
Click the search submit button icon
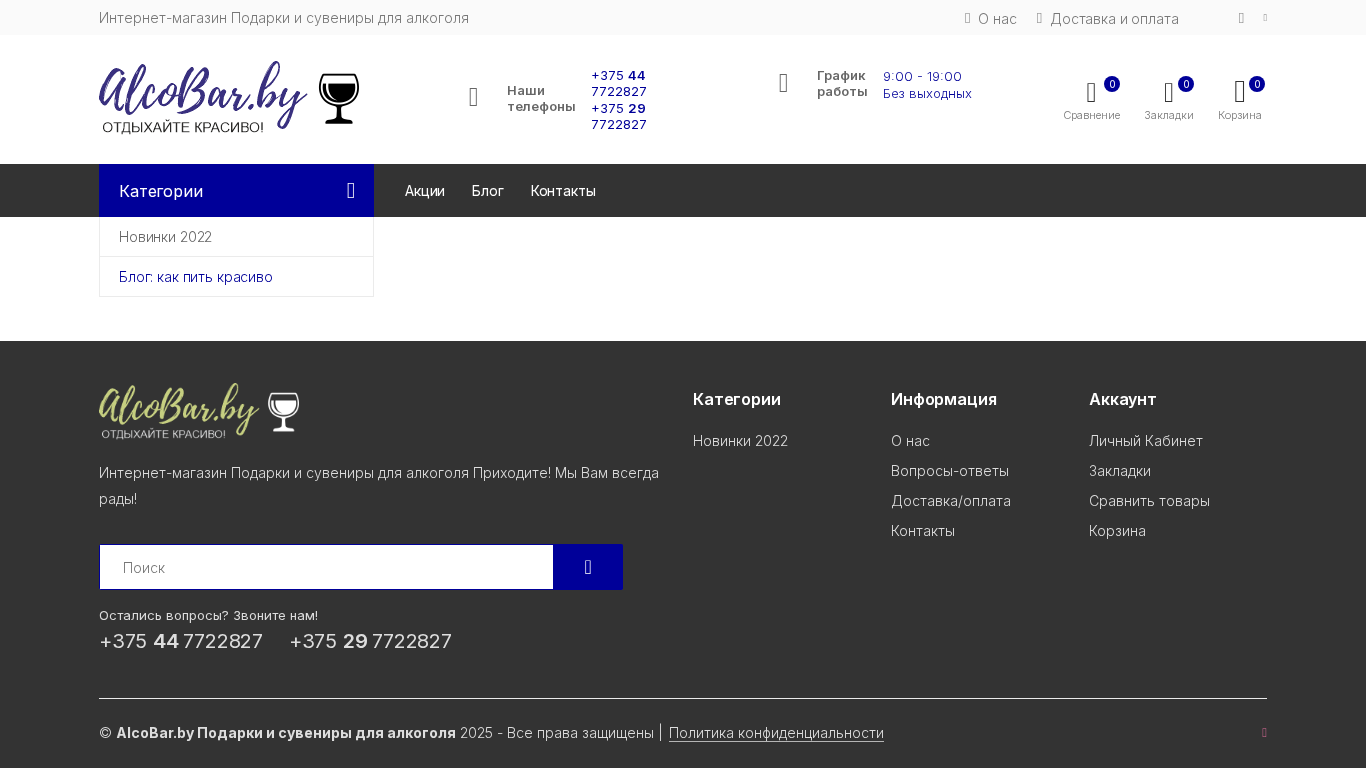[588, 567]
